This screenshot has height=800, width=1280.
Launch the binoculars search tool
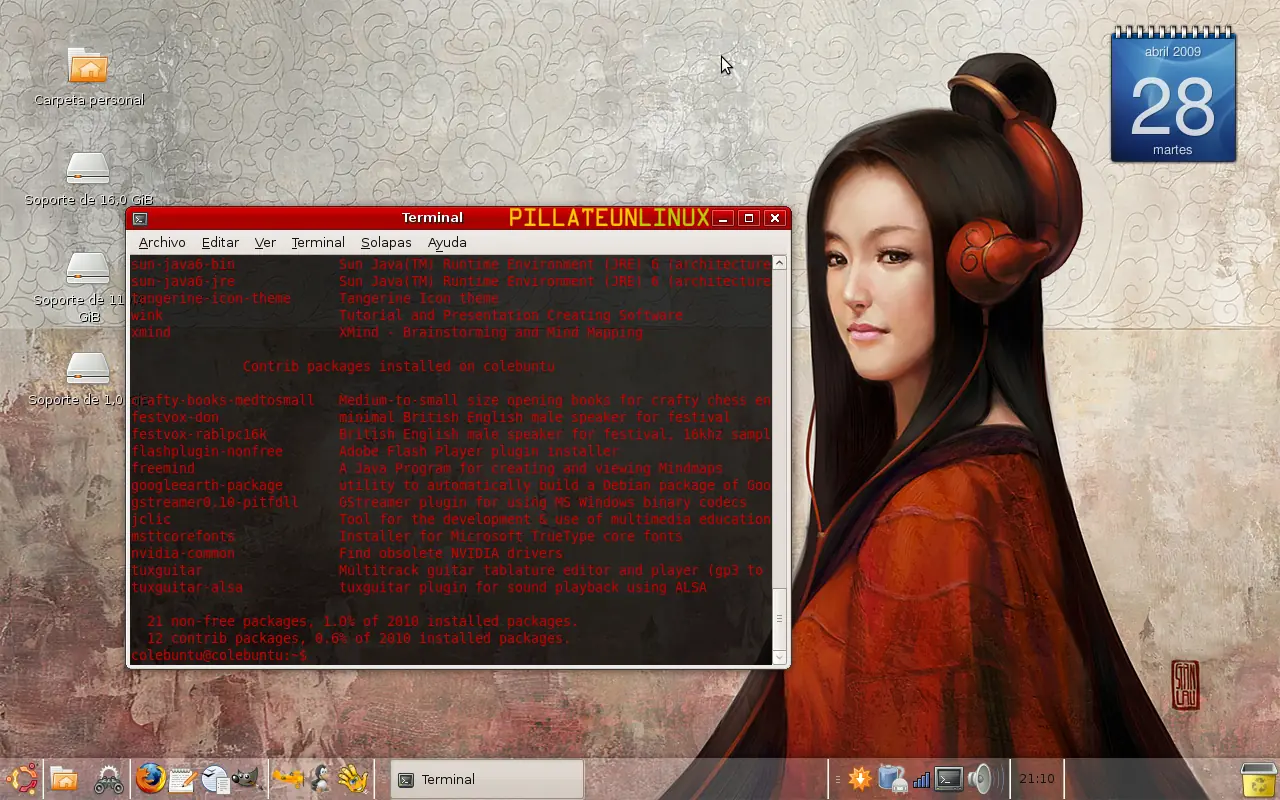108,779
